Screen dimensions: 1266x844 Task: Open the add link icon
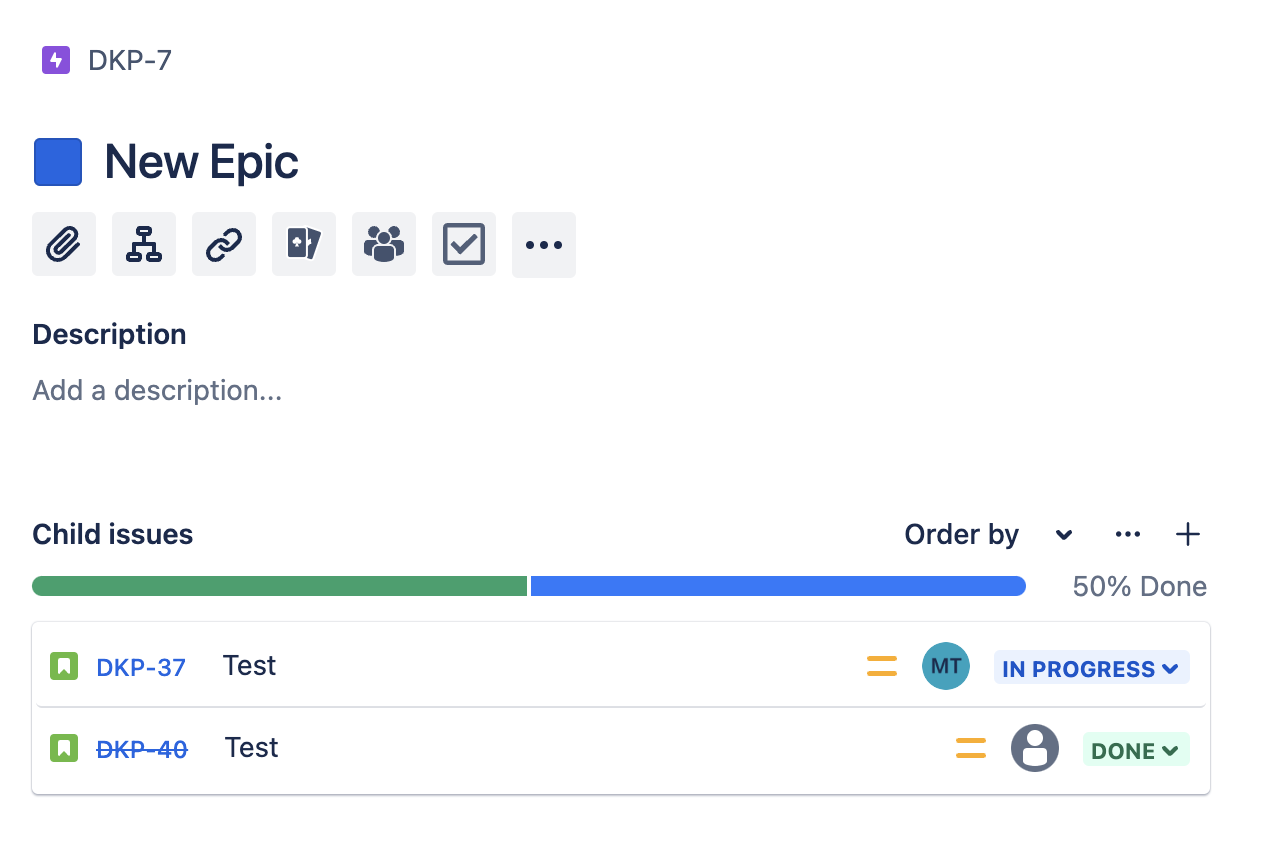pos(223,244)
